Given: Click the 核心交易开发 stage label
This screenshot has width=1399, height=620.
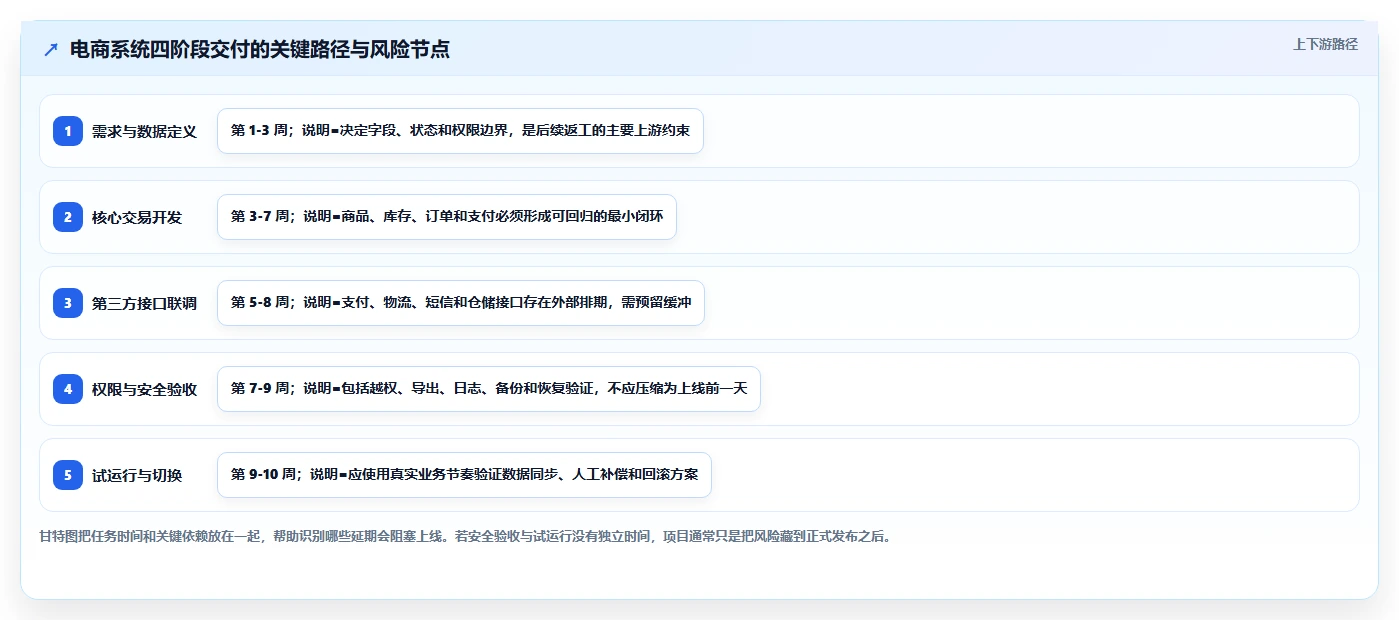Looking at the screenshot, I should pyautogui.click(x=137, y=217).
